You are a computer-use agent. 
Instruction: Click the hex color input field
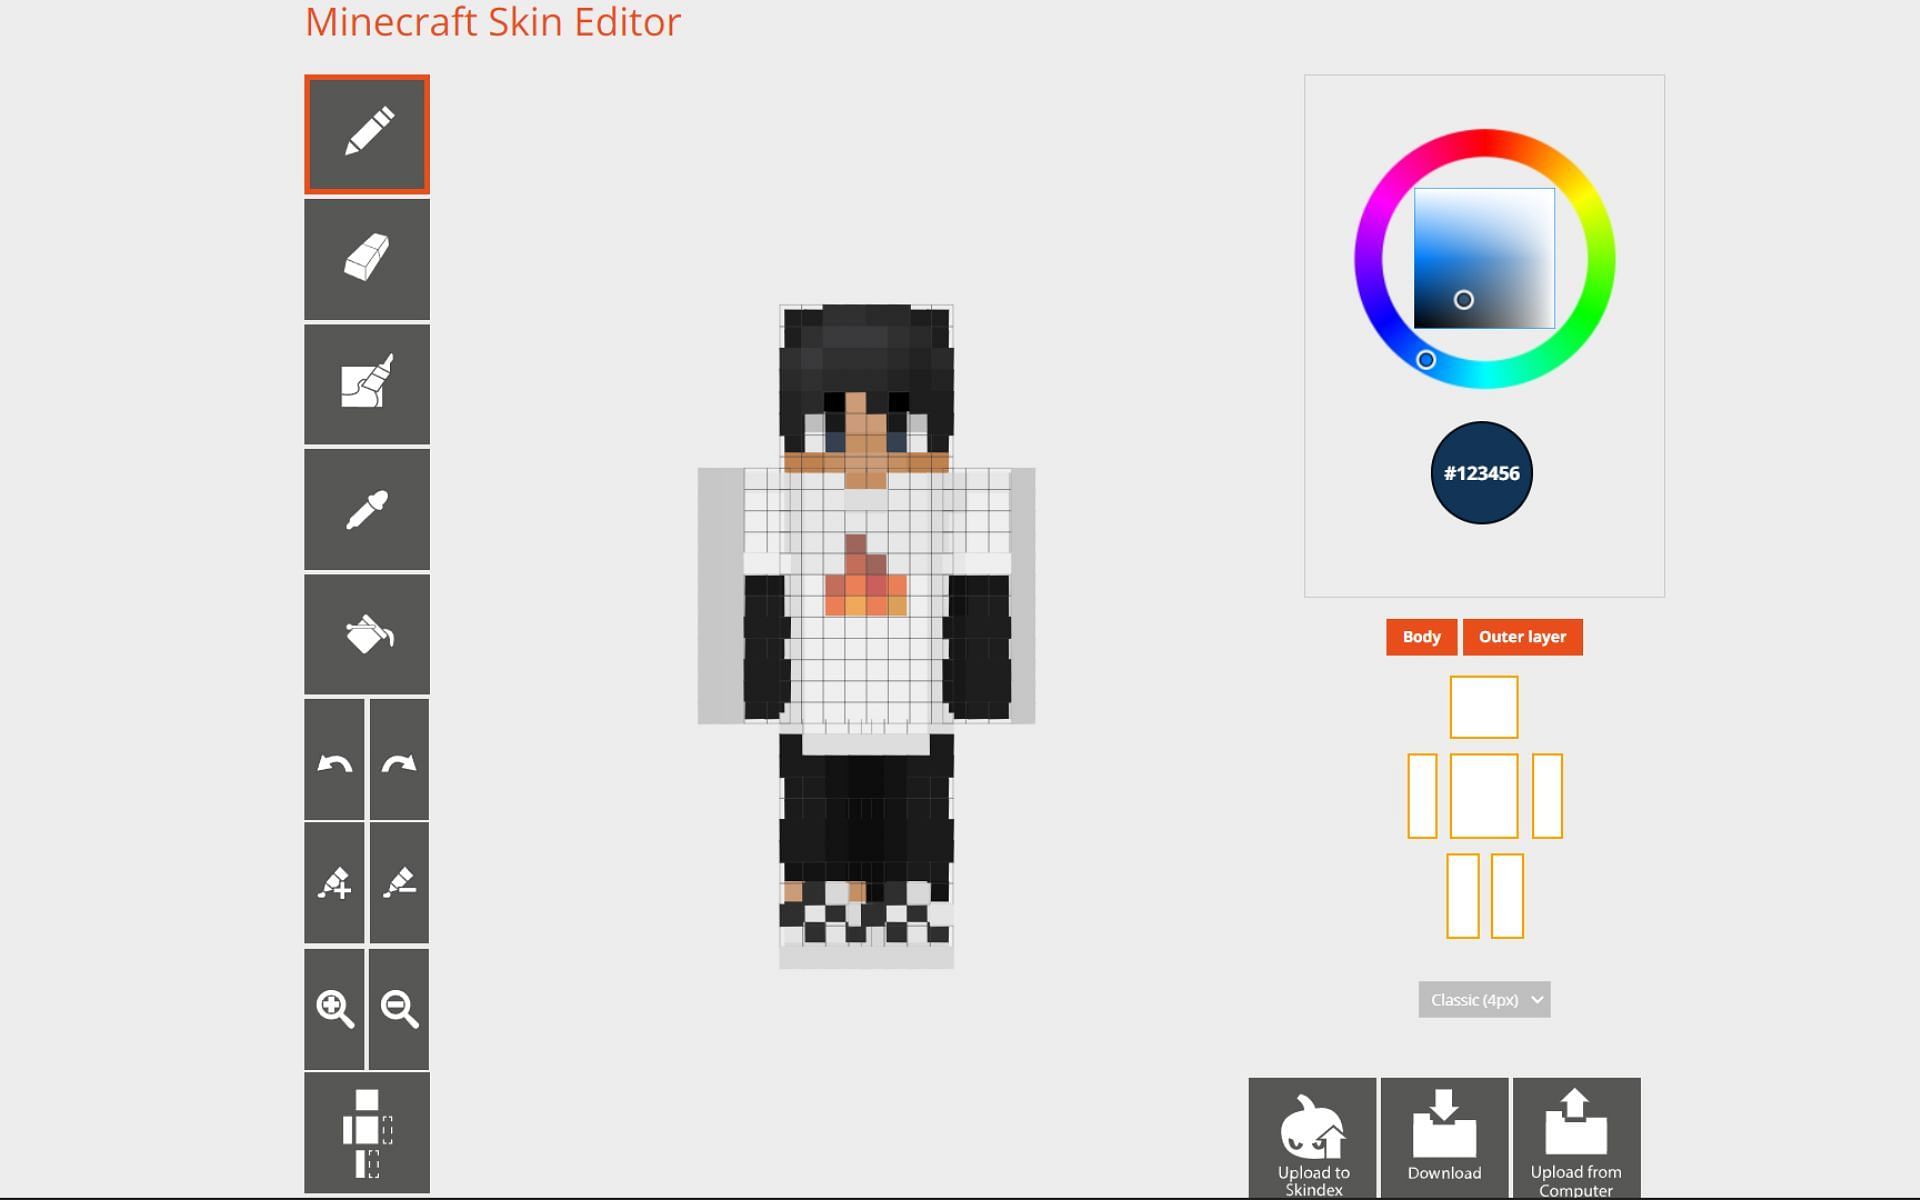tap(1478, 471)
